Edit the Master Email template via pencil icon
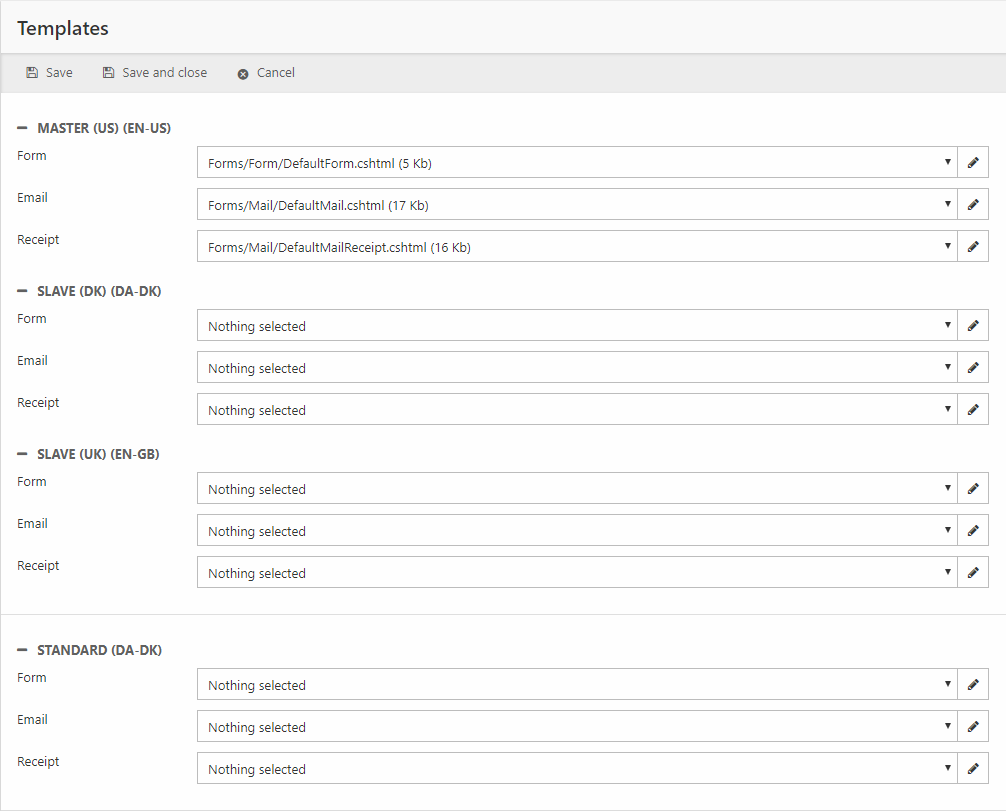The image size is (1006, 811). [x=973, y=204]
